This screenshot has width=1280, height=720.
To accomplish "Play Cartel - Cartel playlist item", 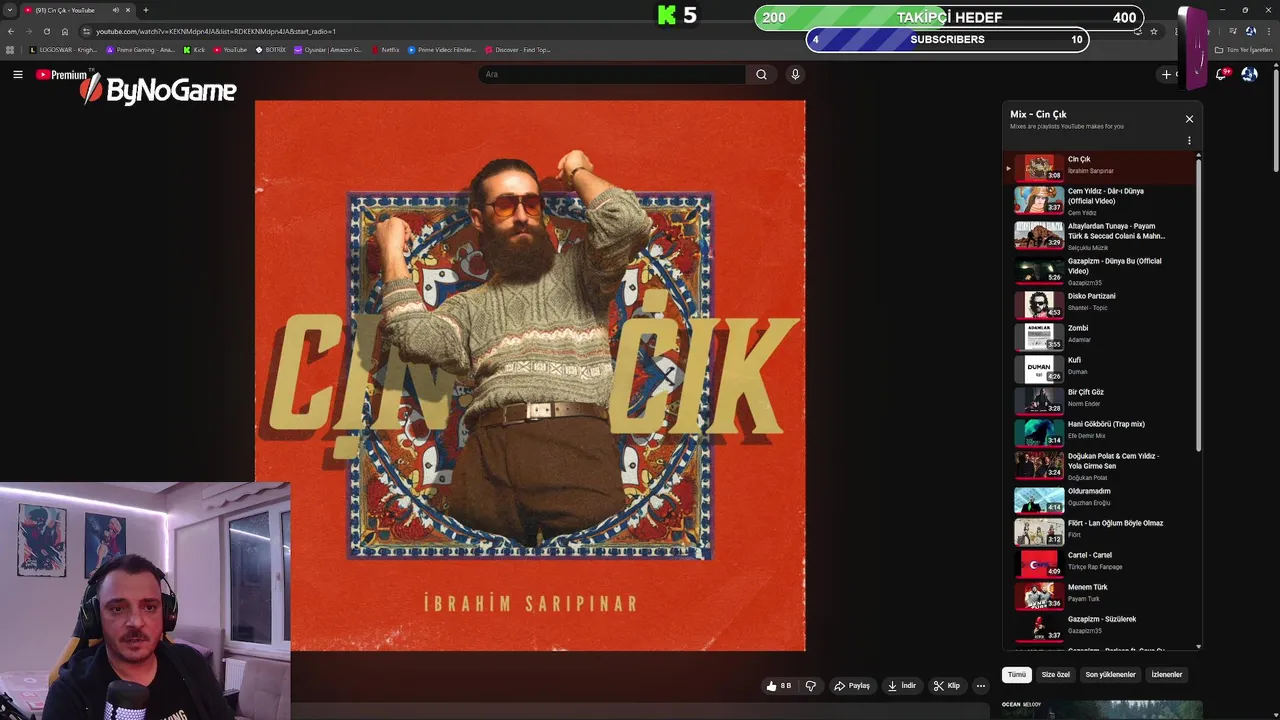I will 1099,562.
